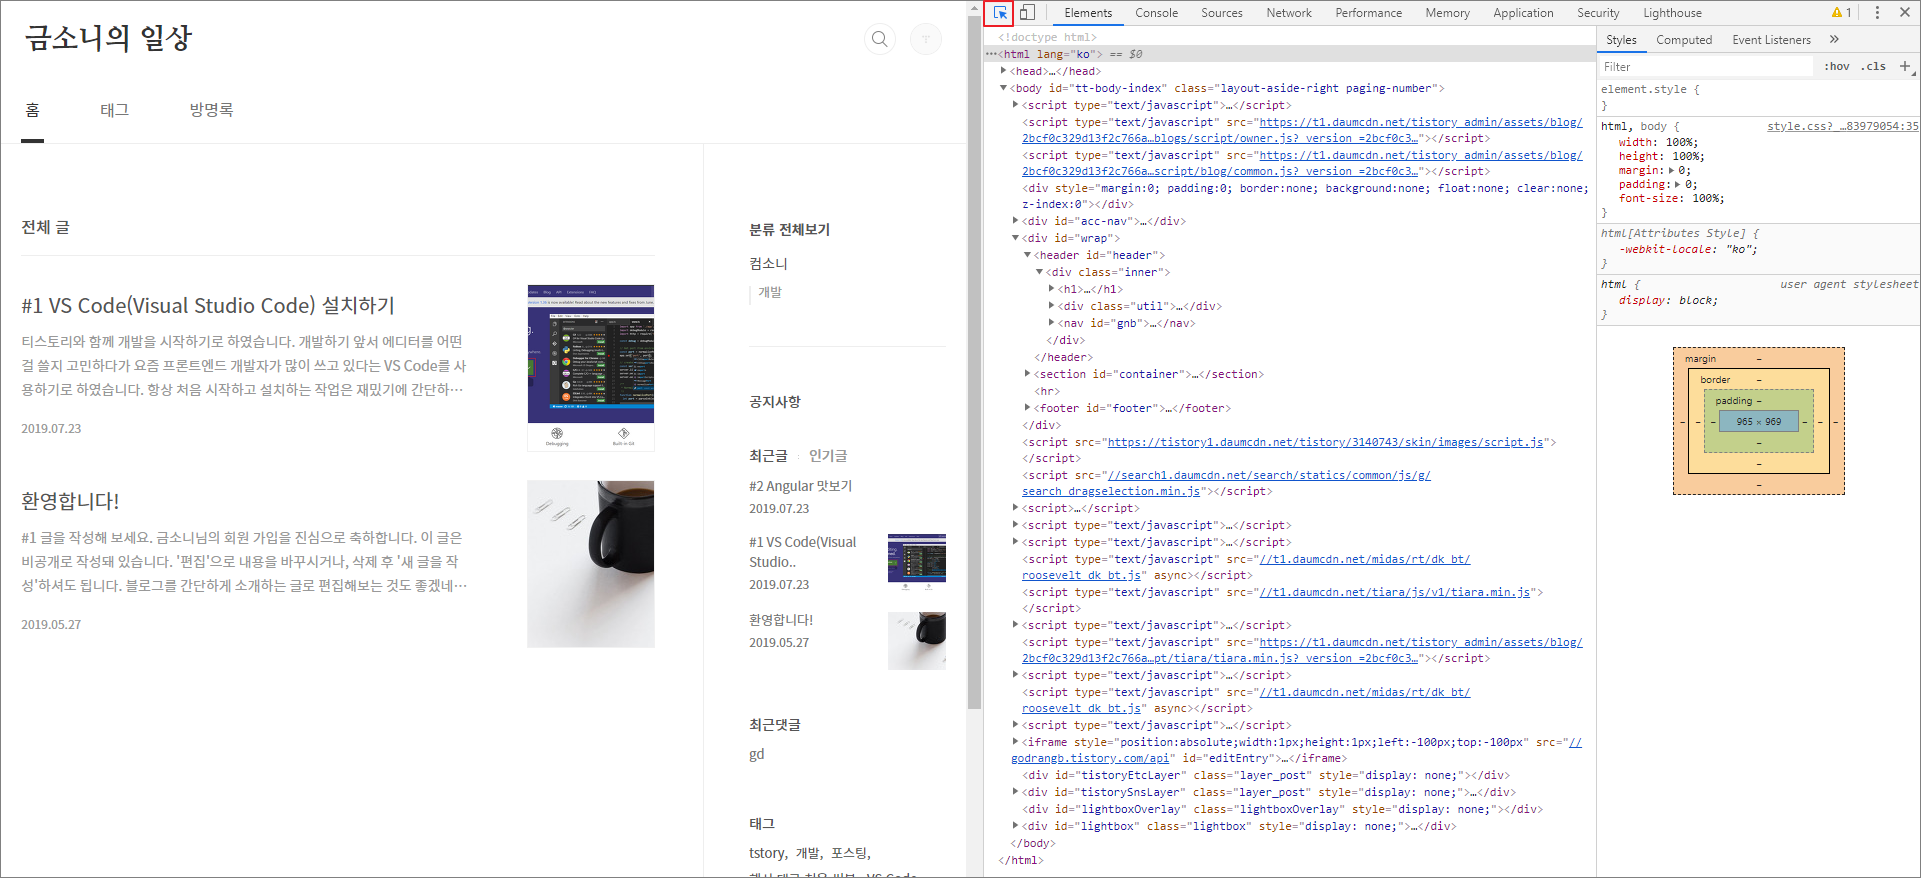Switch to the Sources tab

point(1222,13)
